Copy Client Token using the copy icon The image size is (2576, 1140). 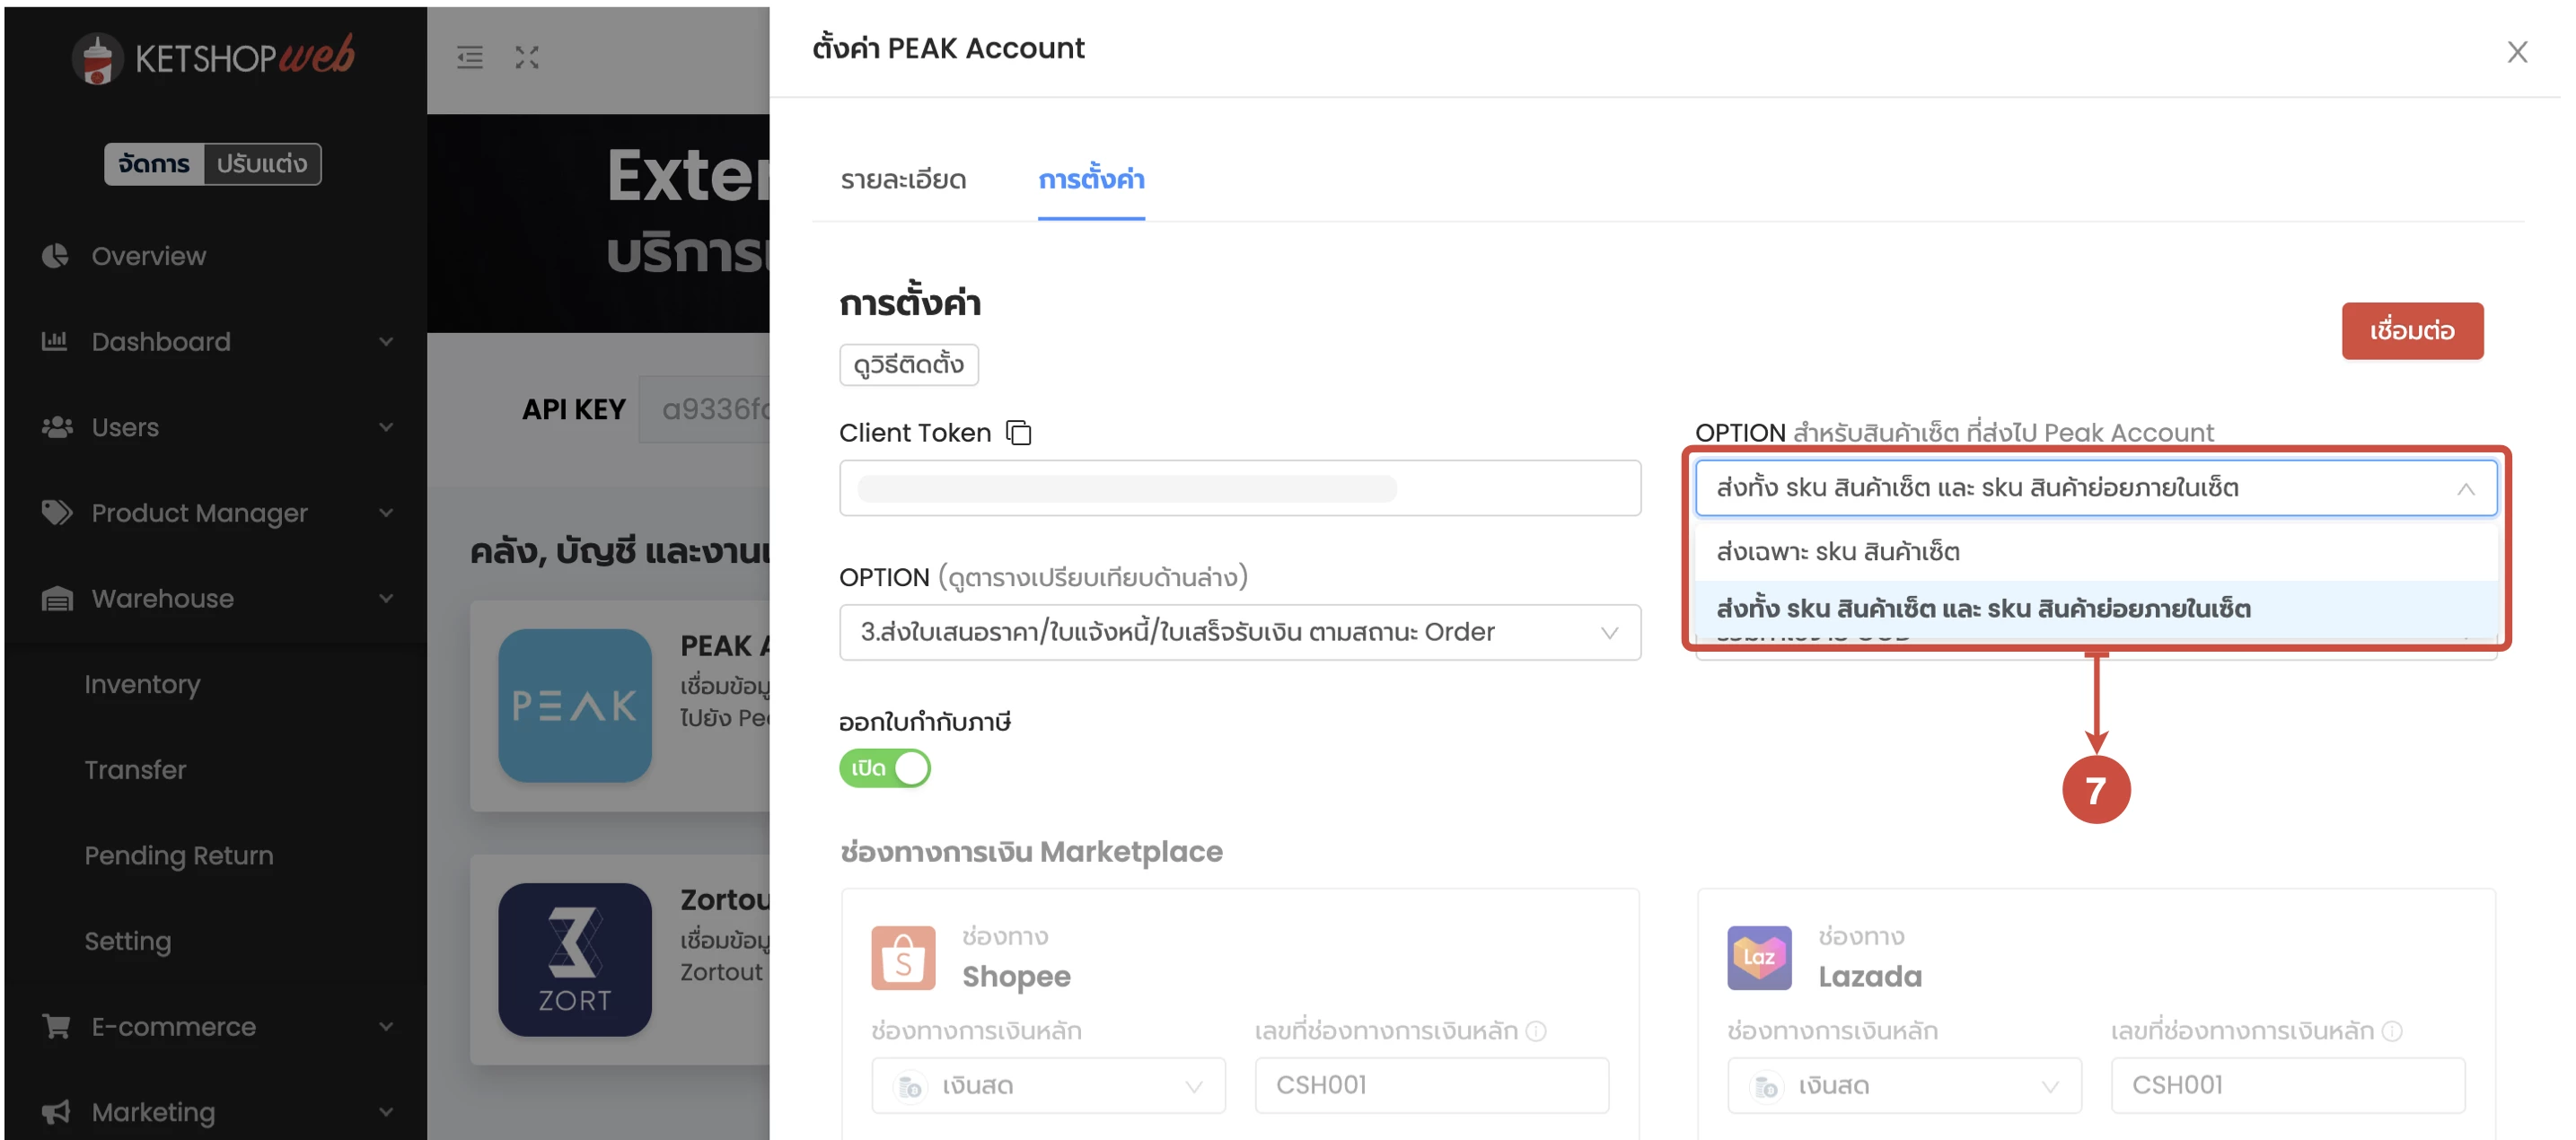(1019, 433)
